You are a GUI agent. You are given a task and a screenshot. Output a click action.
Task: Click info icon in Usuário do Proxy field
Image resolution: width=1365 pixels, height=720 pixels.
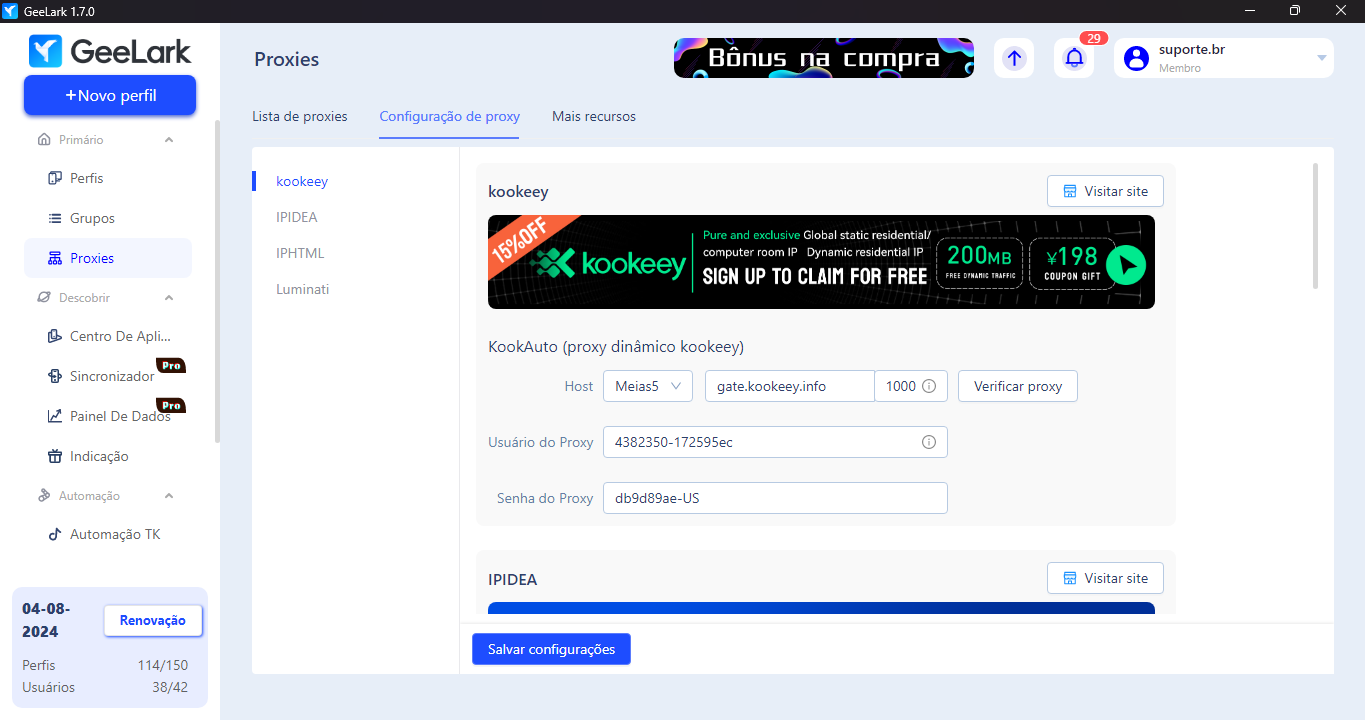[x=928, y=442]
